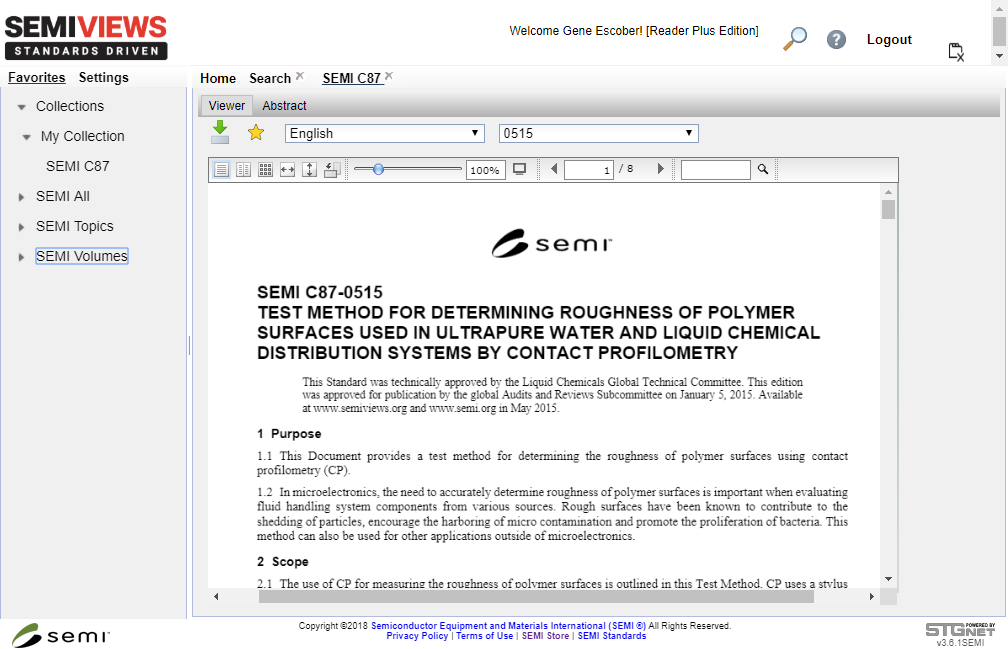This screenshot has height=649, width=1008.
Task: Open the English language dropdown
Action: click(384, 133)
